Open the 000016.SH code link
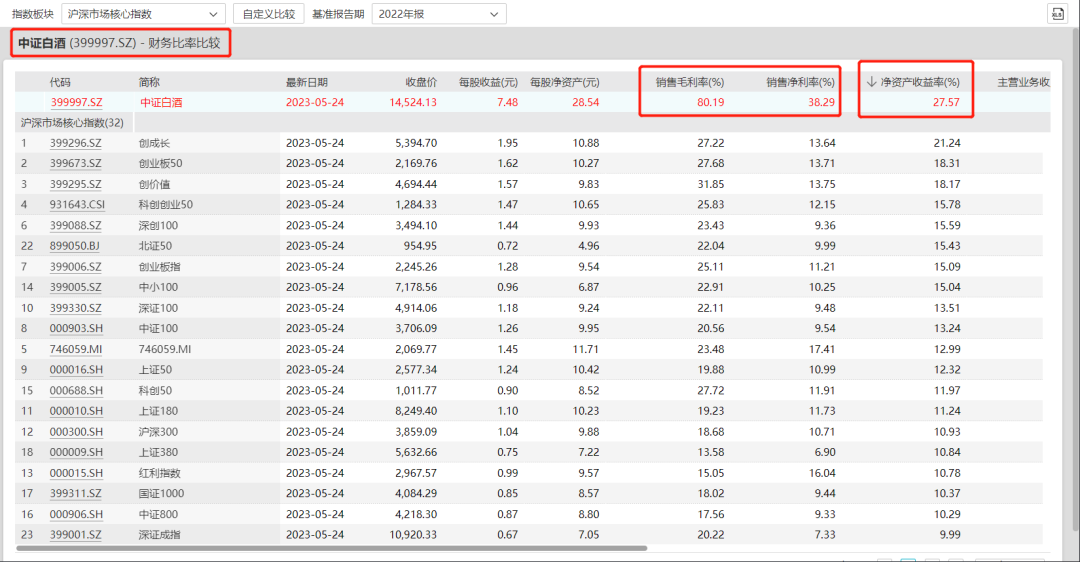 click(x=76, y=370)
